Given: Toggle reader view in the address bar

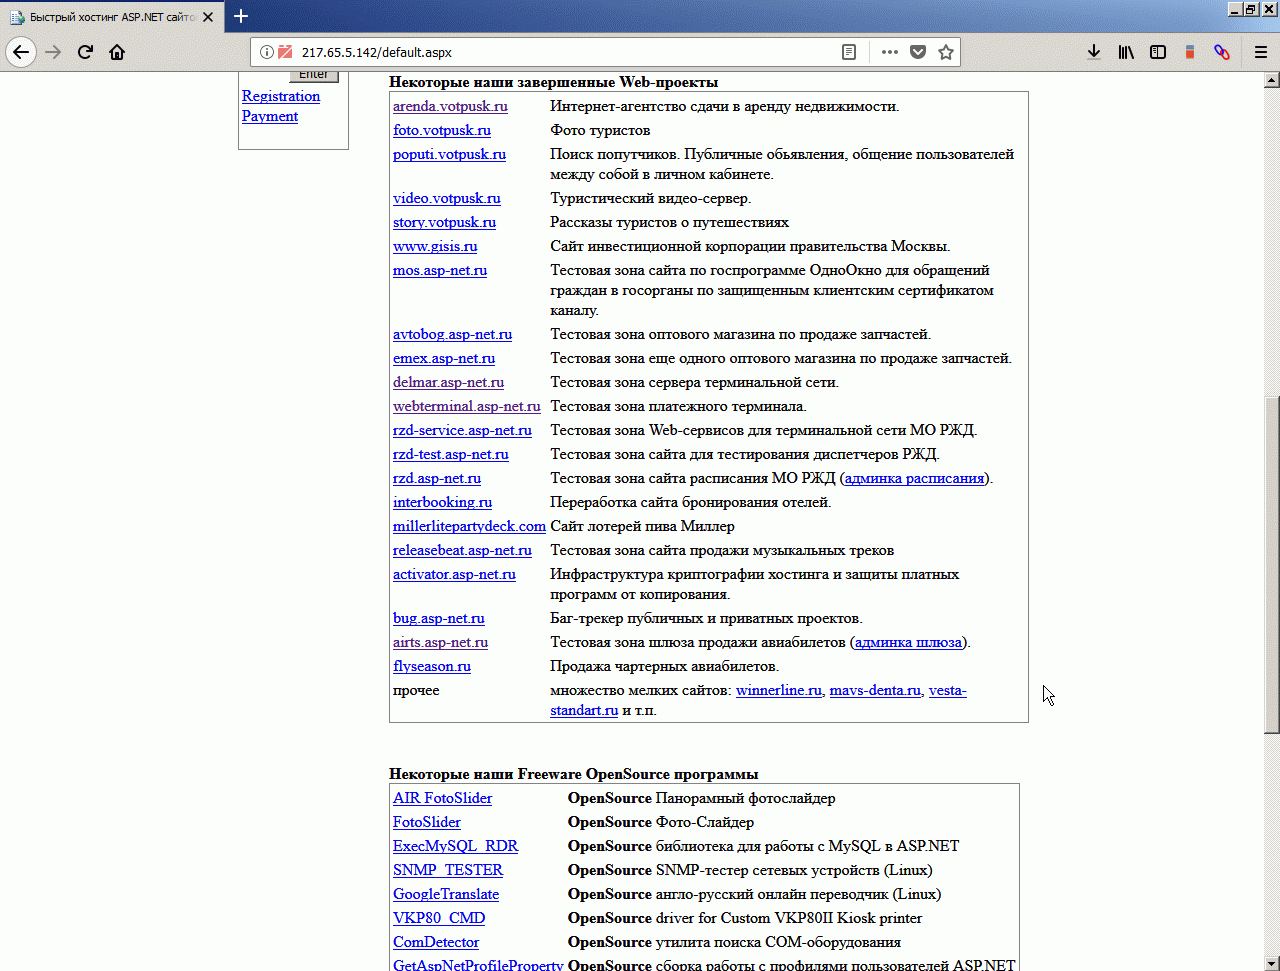Looking at the screenshot, I should click(x=849, y=52).
